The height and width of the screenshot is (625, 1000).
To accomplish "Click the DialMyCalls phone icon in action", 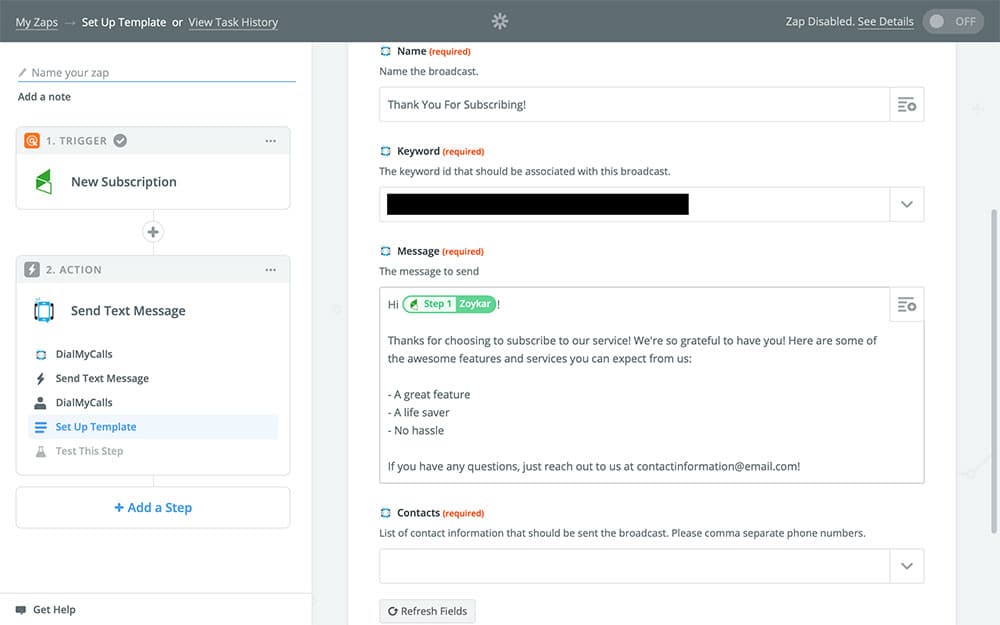I will (x=43, y=311).
